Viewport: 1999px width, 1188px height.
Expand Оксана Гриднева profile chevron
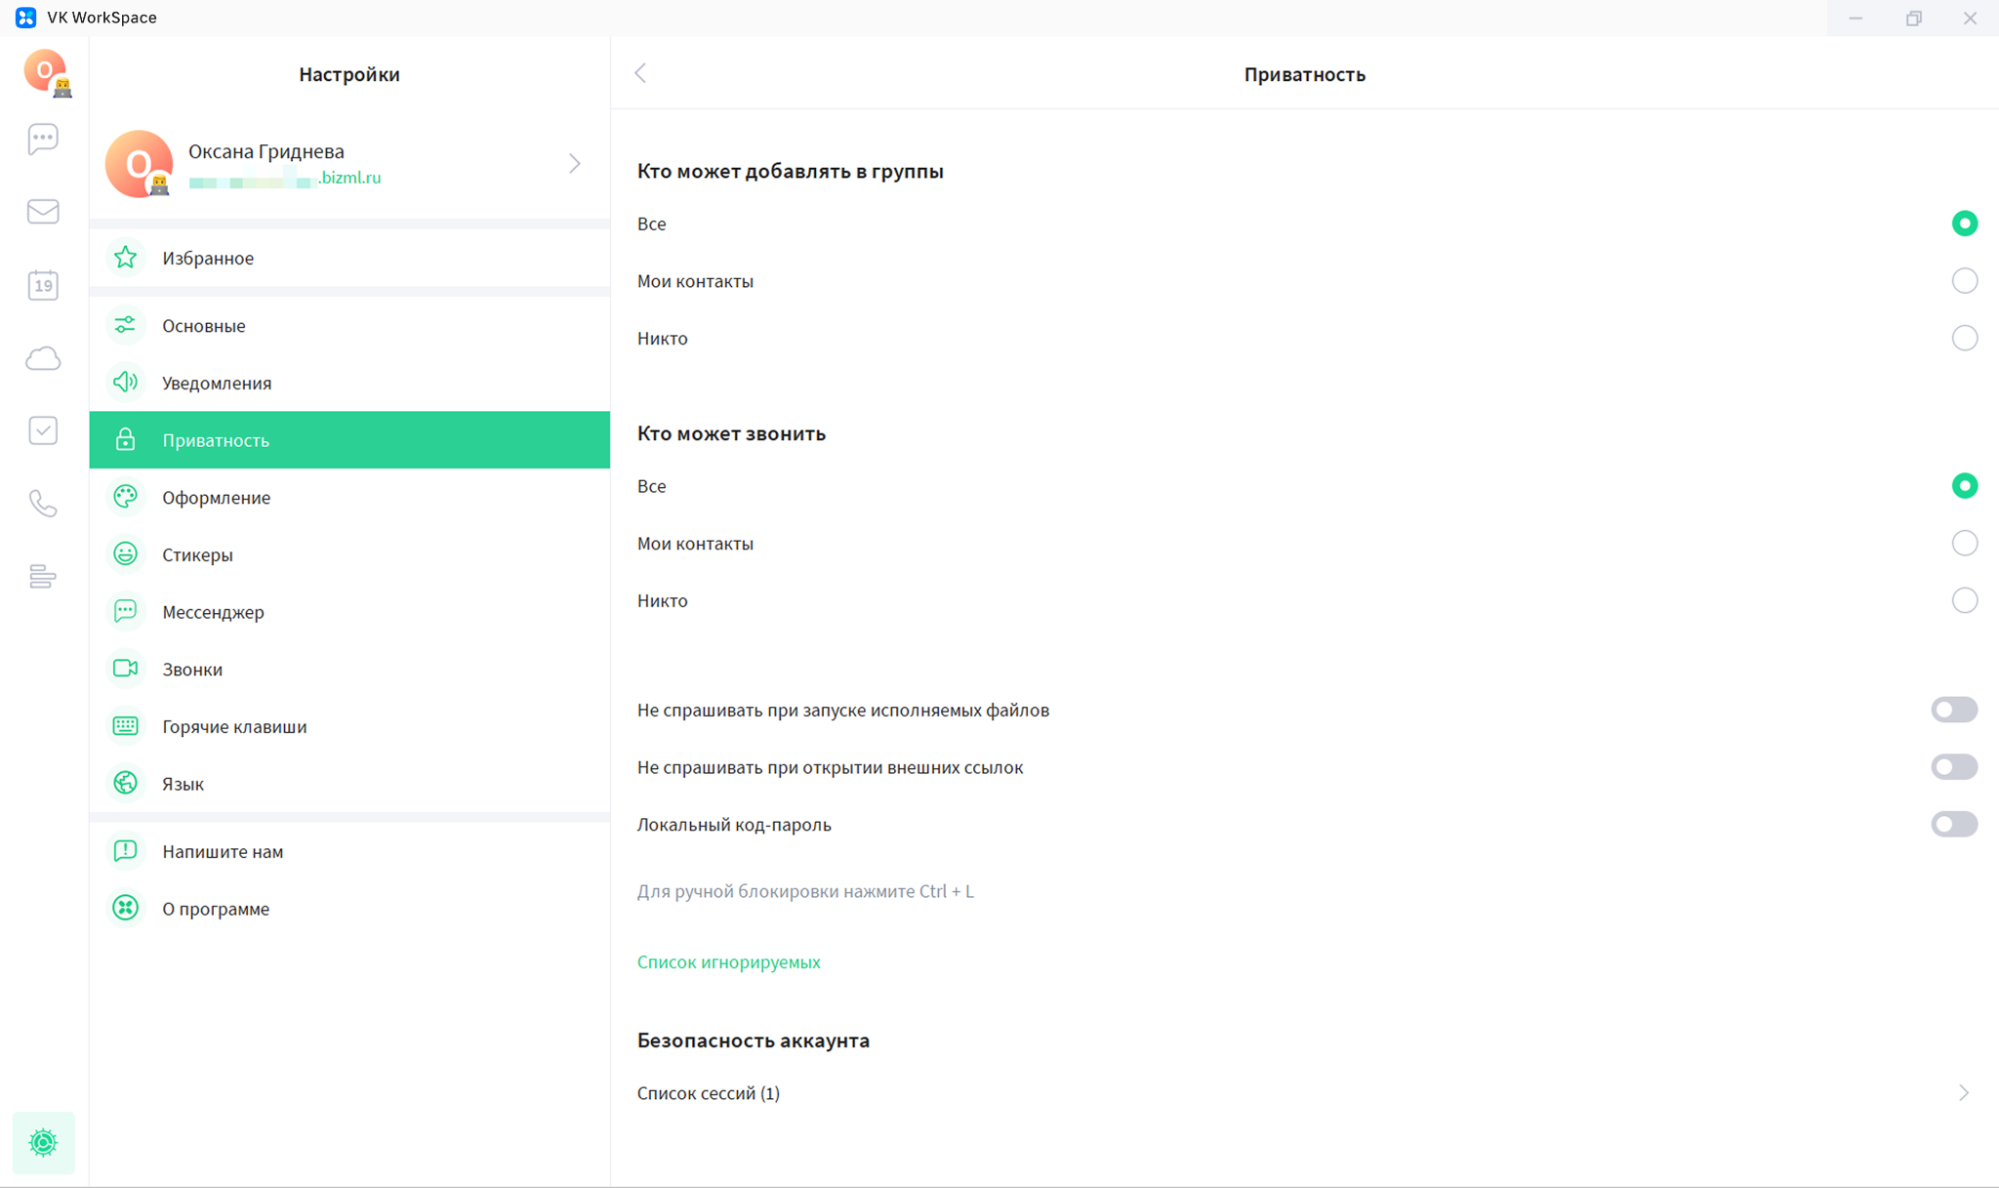(574, 164)
